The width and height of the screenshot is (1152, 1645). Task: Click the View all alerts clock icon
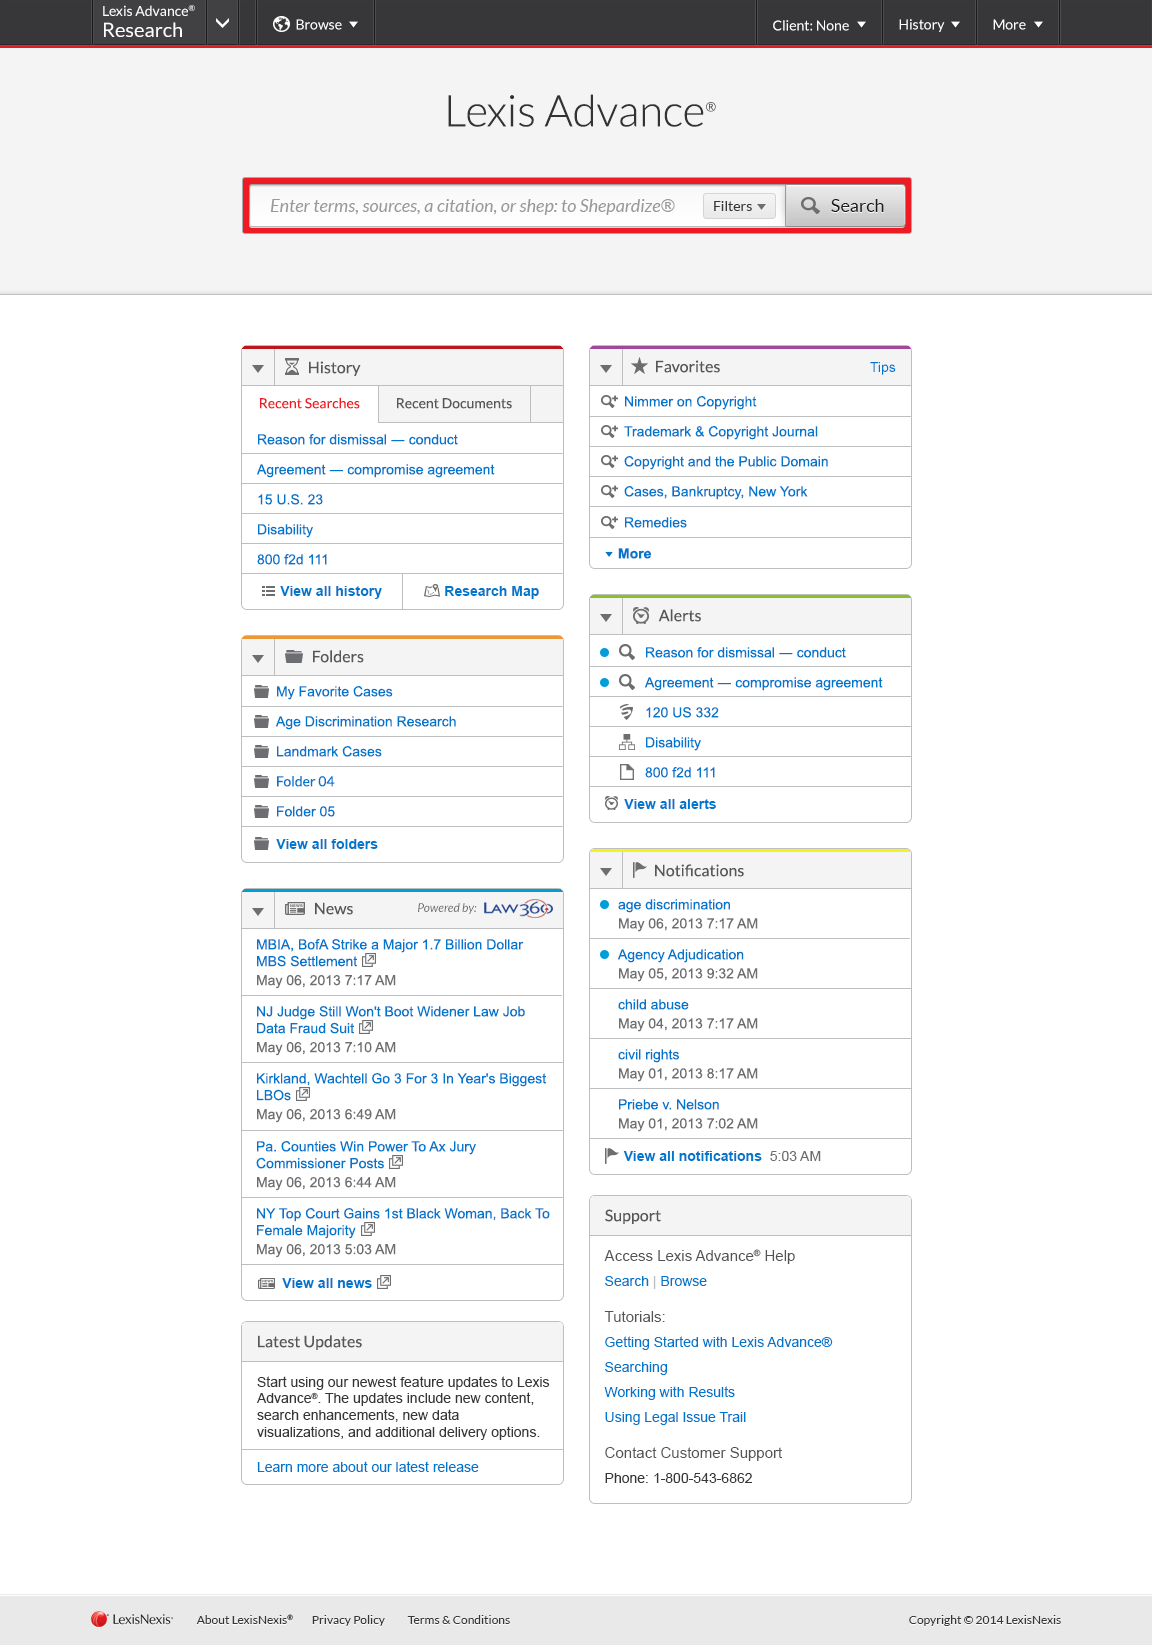611,803
